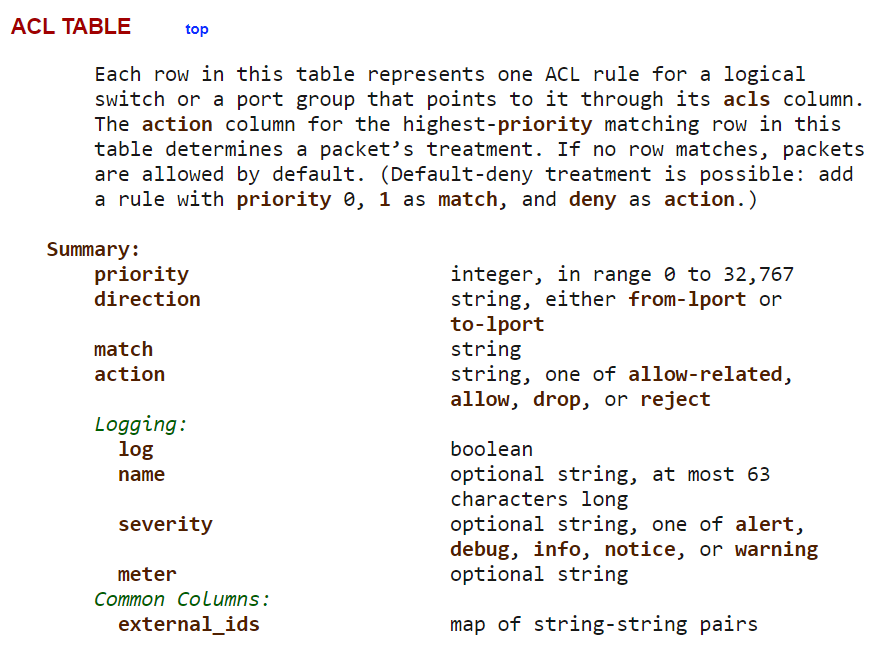Select the severity column entry
This screenshot has width=885, height=658.
[165, 525]
